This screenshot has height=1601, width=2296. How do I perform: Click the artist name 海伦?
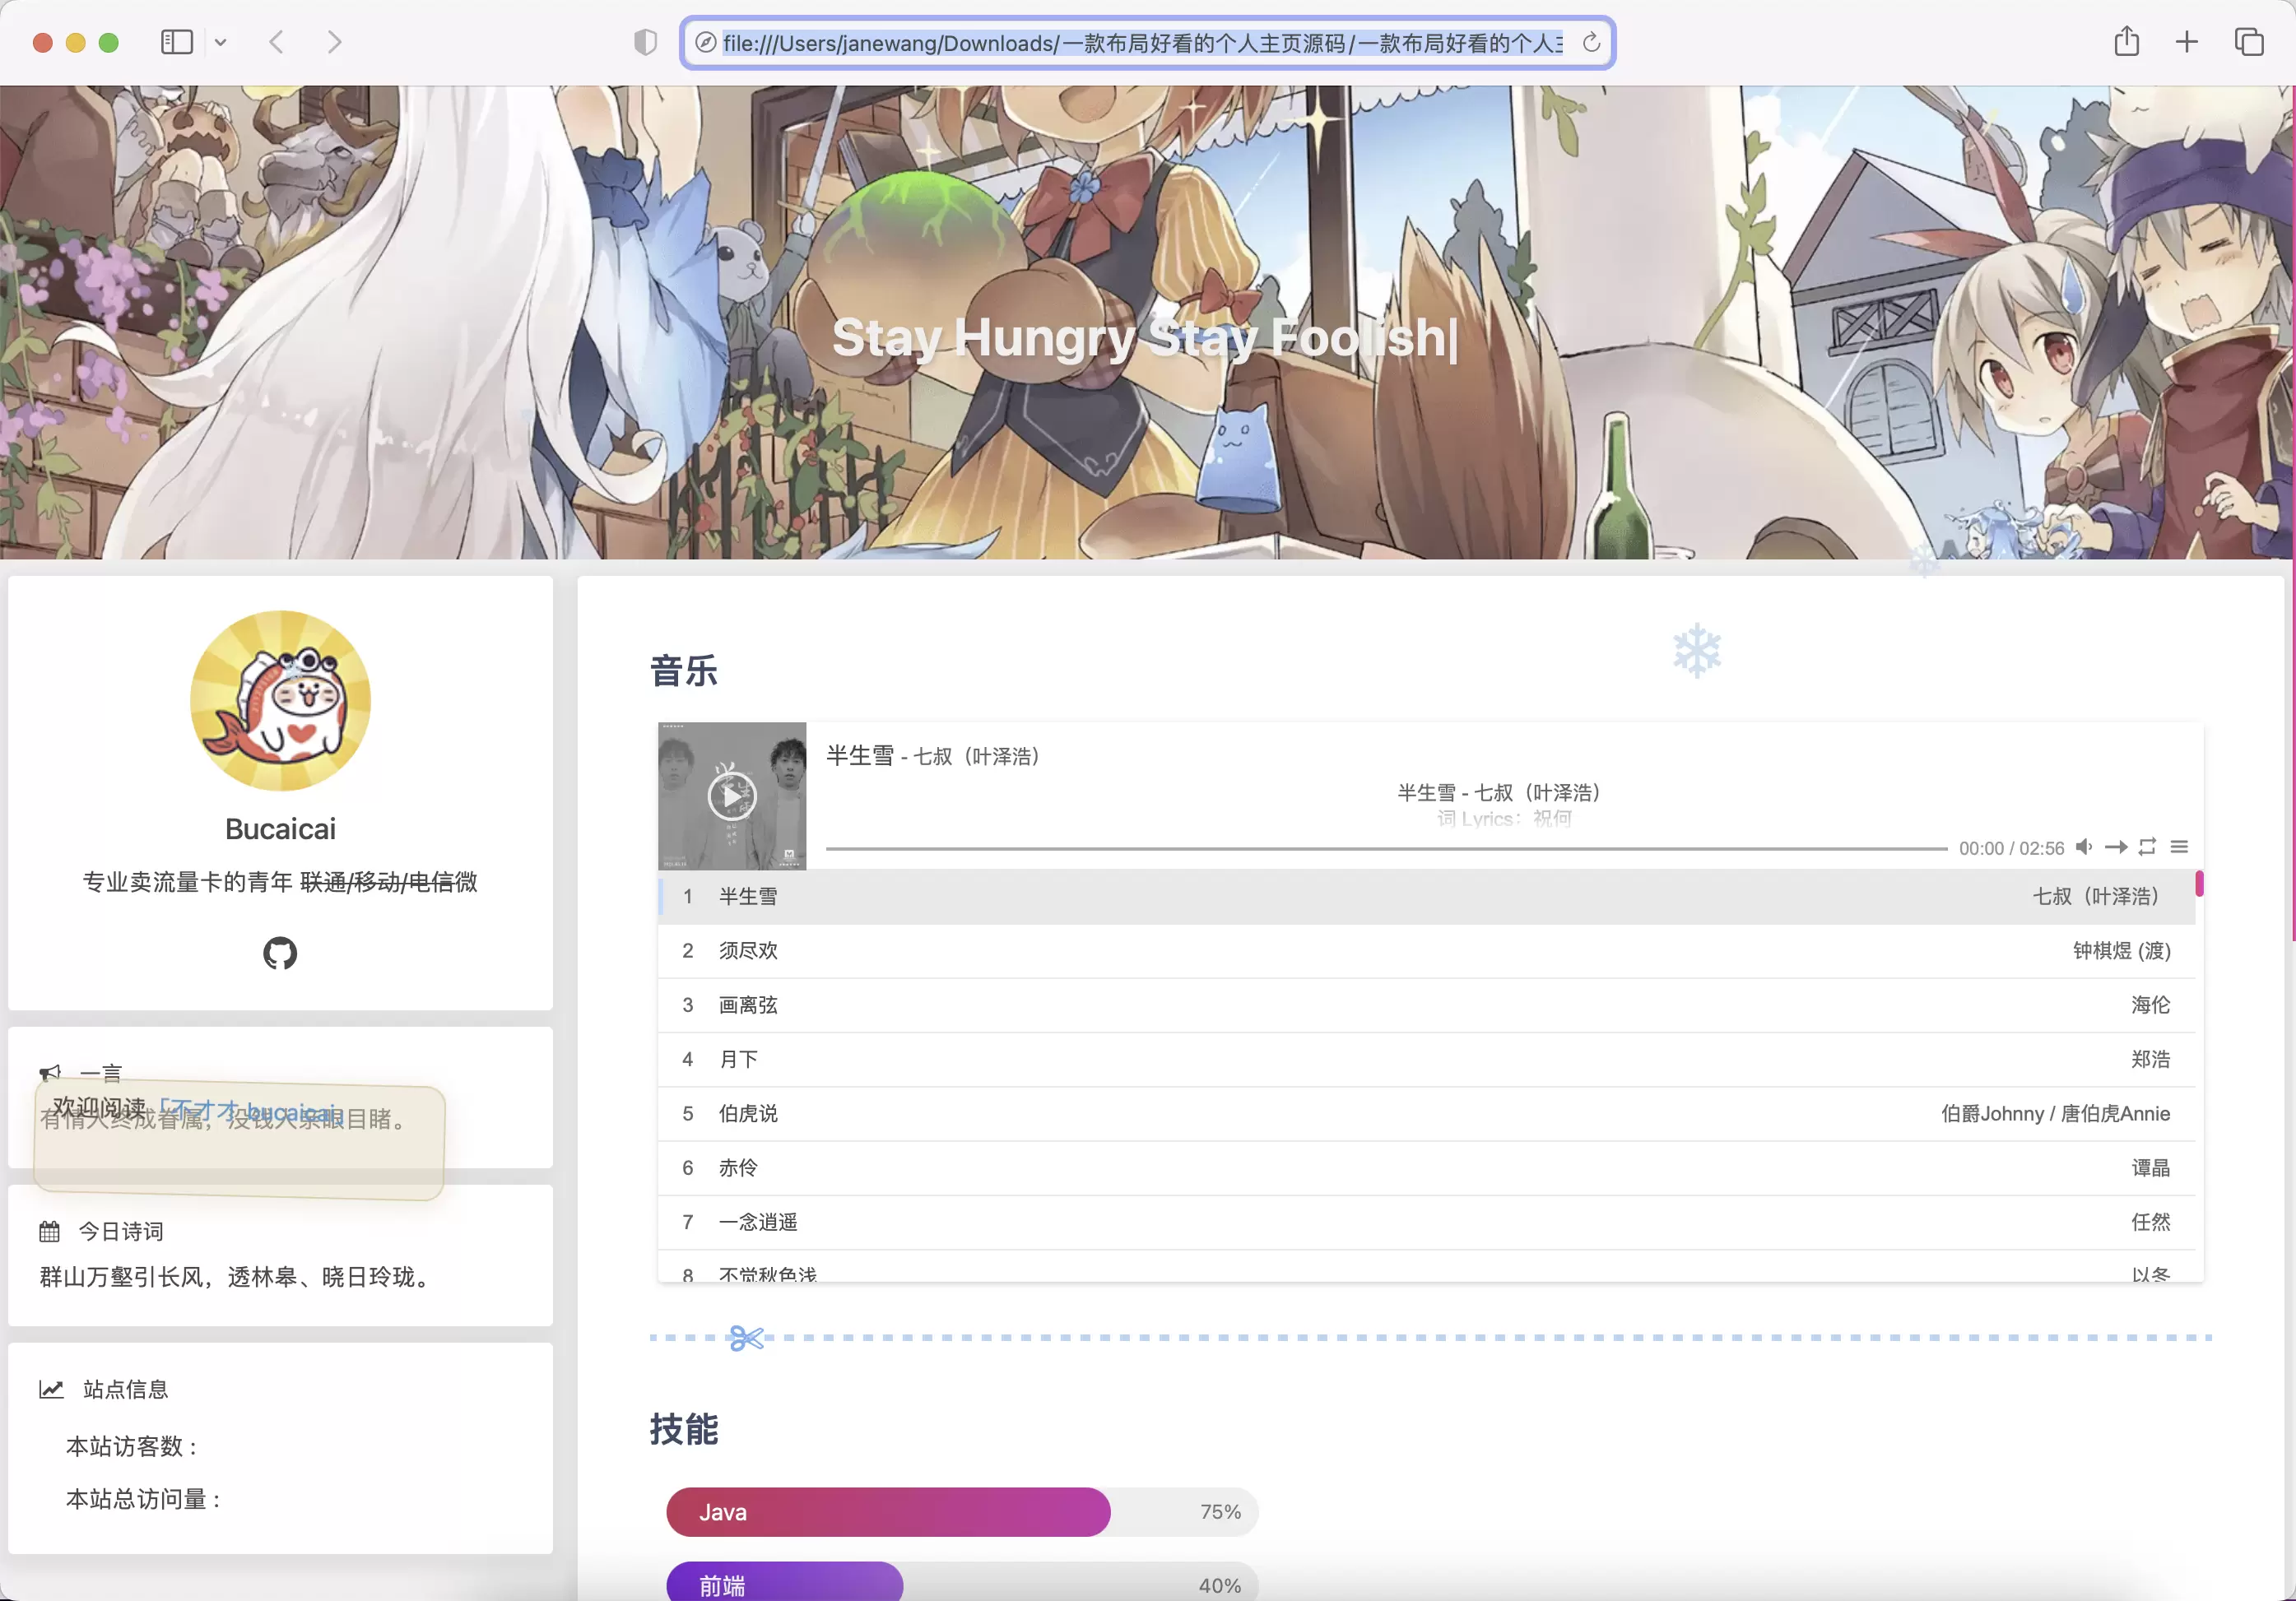2150,1004
